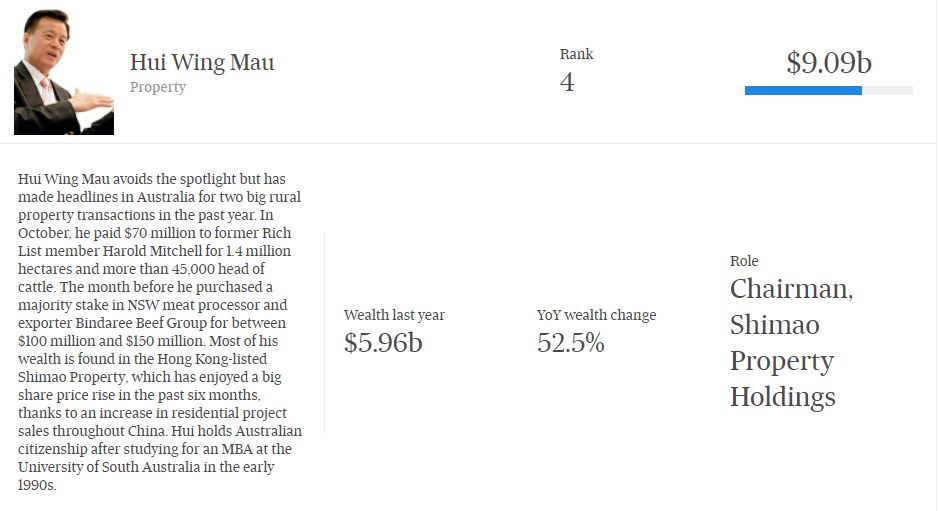Select the rank number 4
Screen dimensions: 939x511
567,82
